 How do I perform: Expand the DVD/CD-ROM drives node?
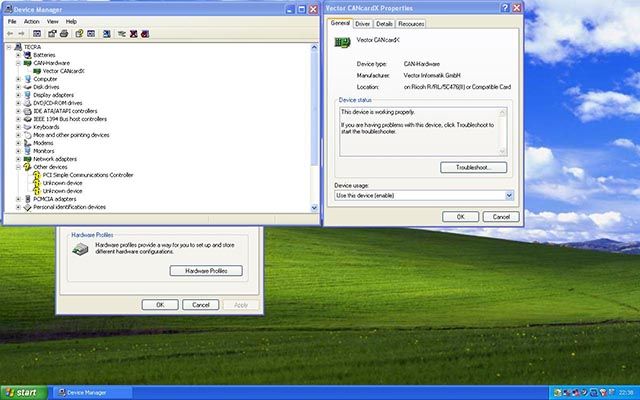point(18,103)
